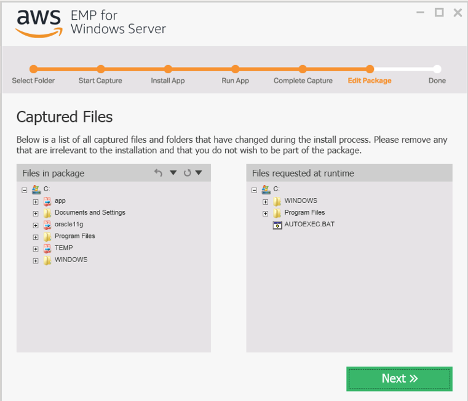Click the Next button

[399, 379]
